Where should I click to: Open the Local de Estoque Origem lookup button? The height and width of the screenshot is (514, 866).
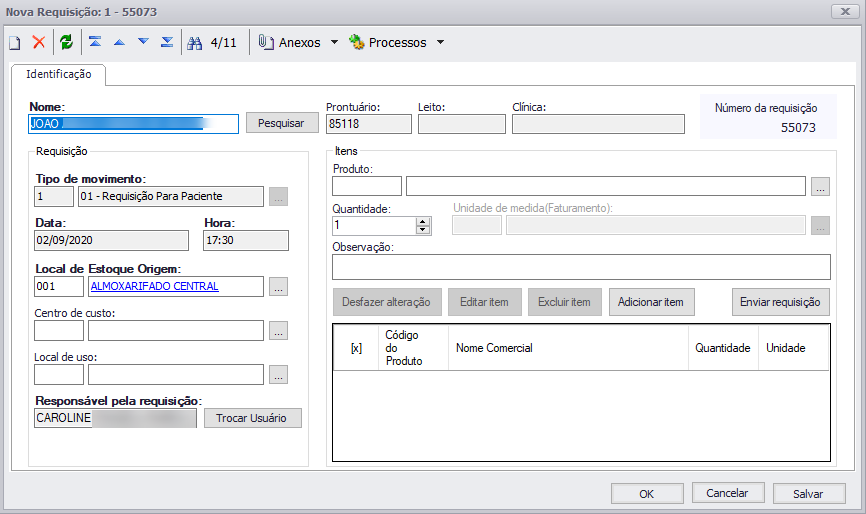point(278,287)
